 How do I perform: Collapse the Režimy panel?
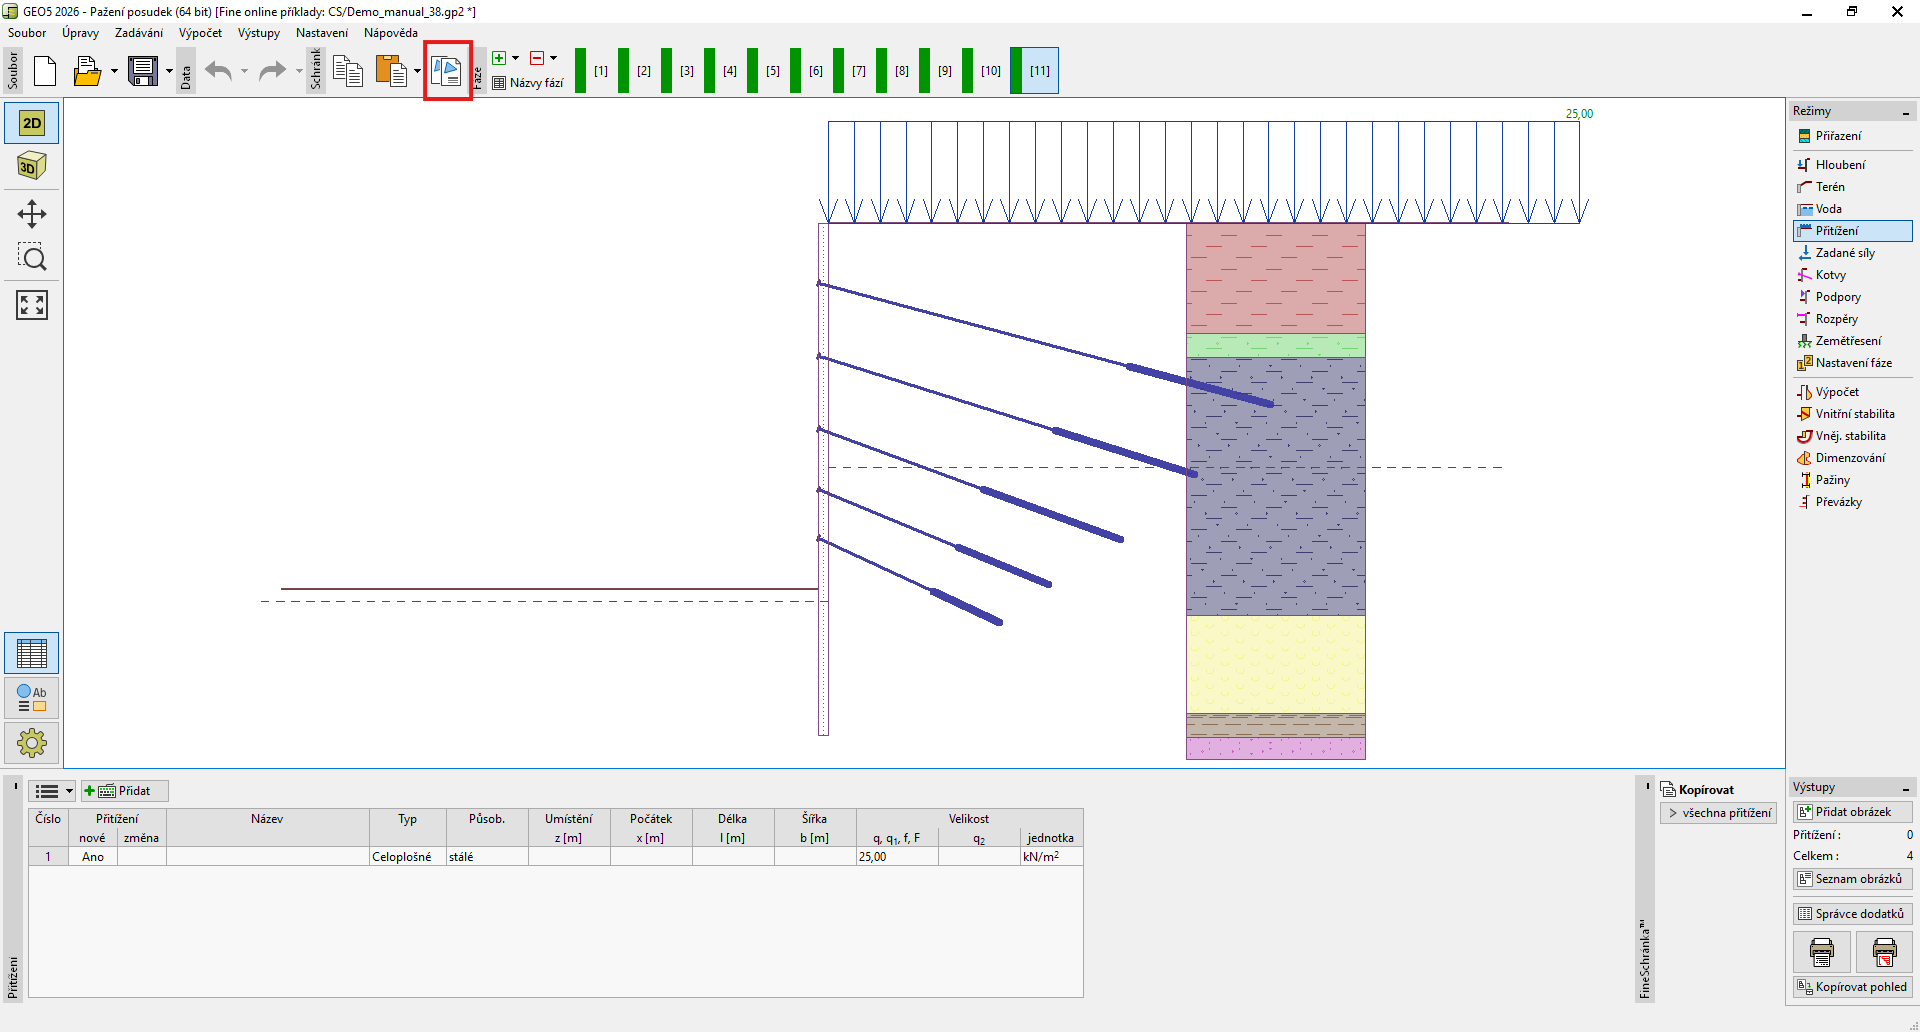pyautogui.click(x=1905, y=112)
